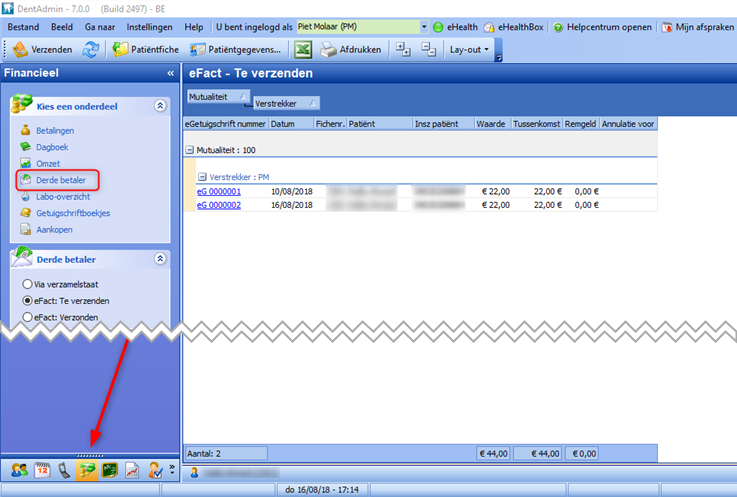Open Labo-overzicht in the side panel
The width and height of the screenshot is (737, 497).
[x=63, y=197]
